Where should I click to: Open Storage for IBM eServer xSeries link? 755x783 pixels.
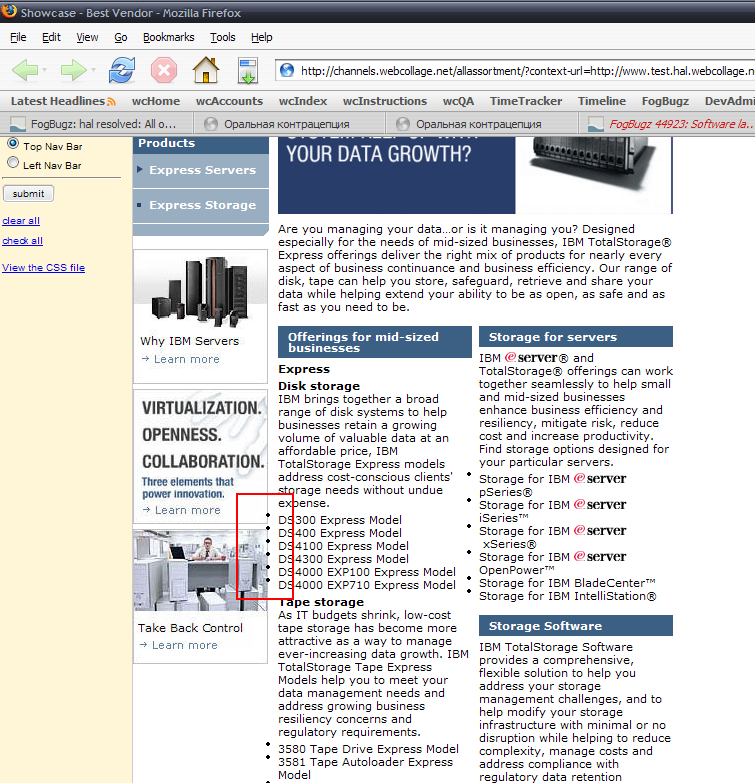552,537
